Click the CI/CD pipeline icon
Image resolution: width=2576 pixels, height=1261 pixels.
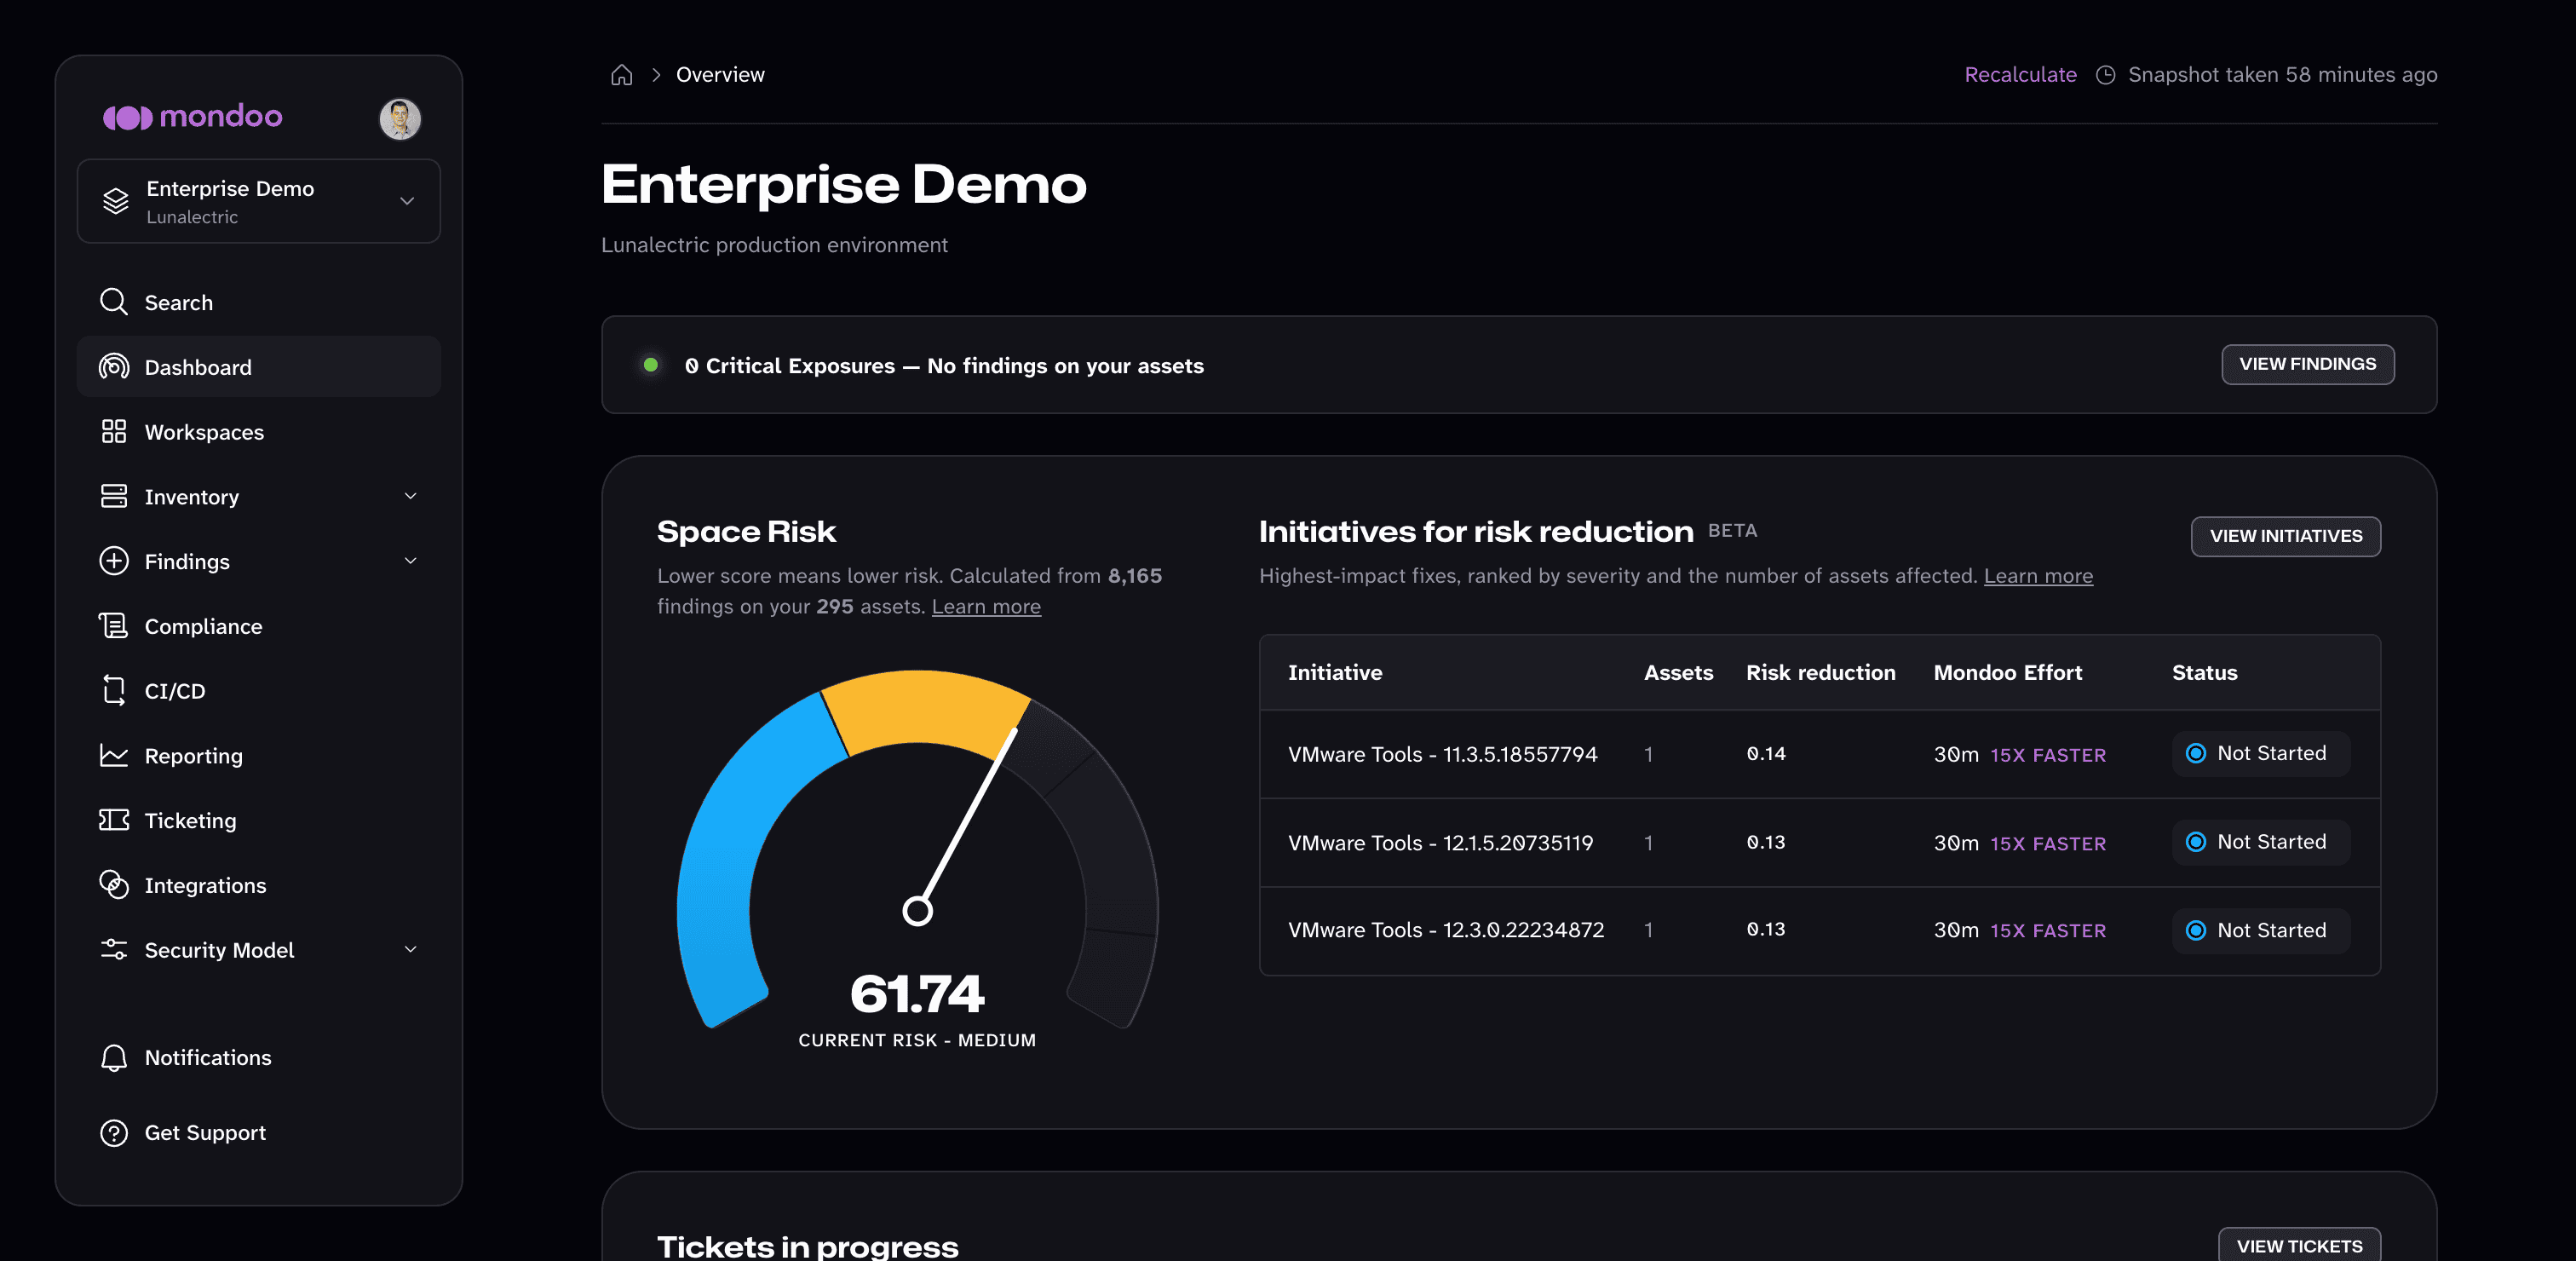114,690
